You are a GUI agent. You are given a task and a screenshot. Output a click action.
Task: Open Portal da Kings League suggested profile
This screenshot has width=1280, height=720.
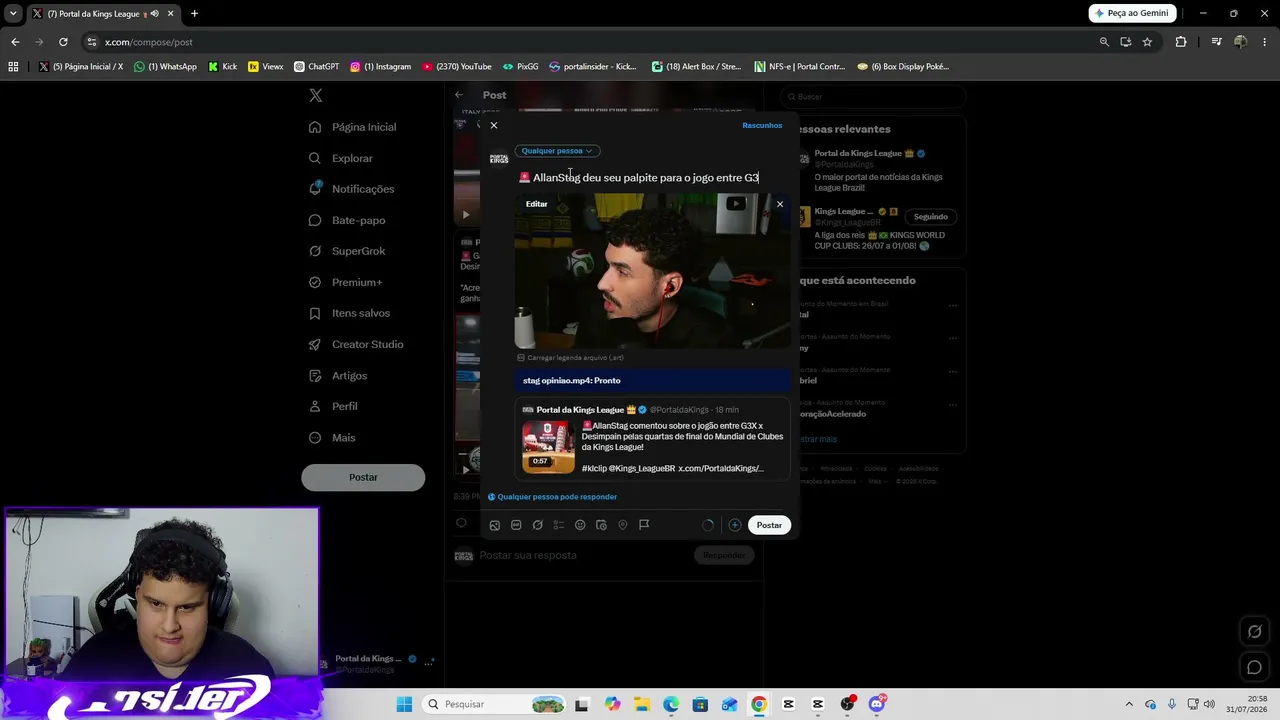(860, 154)
